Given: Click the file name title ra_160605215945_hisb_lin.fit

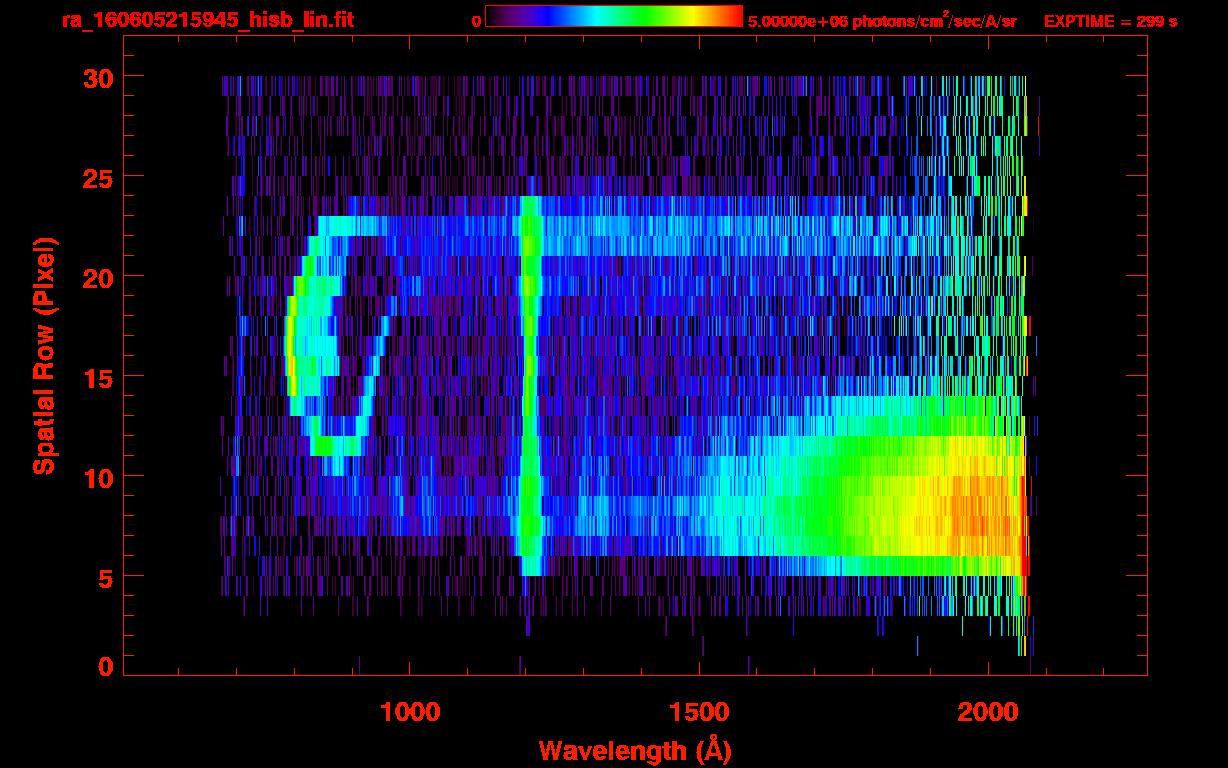Looking at the screenshot, I should 207,20.
